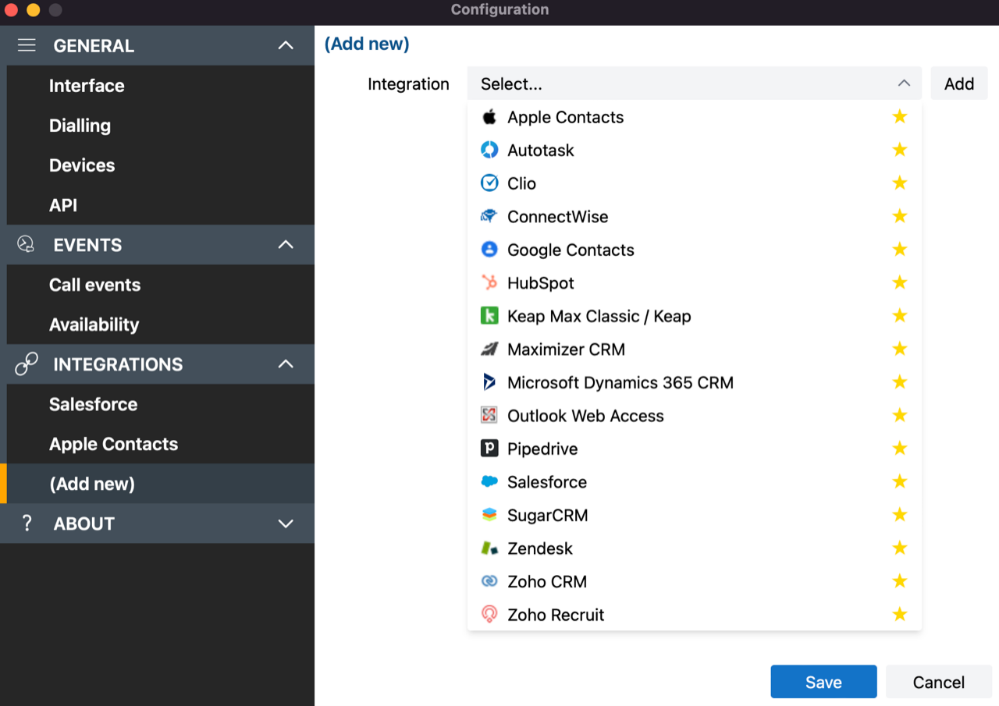This screenshot has width=999, height=706.
Task: Open Salesforce integration in sidebar
Action: pyautogui.click(x=161, y=404)
